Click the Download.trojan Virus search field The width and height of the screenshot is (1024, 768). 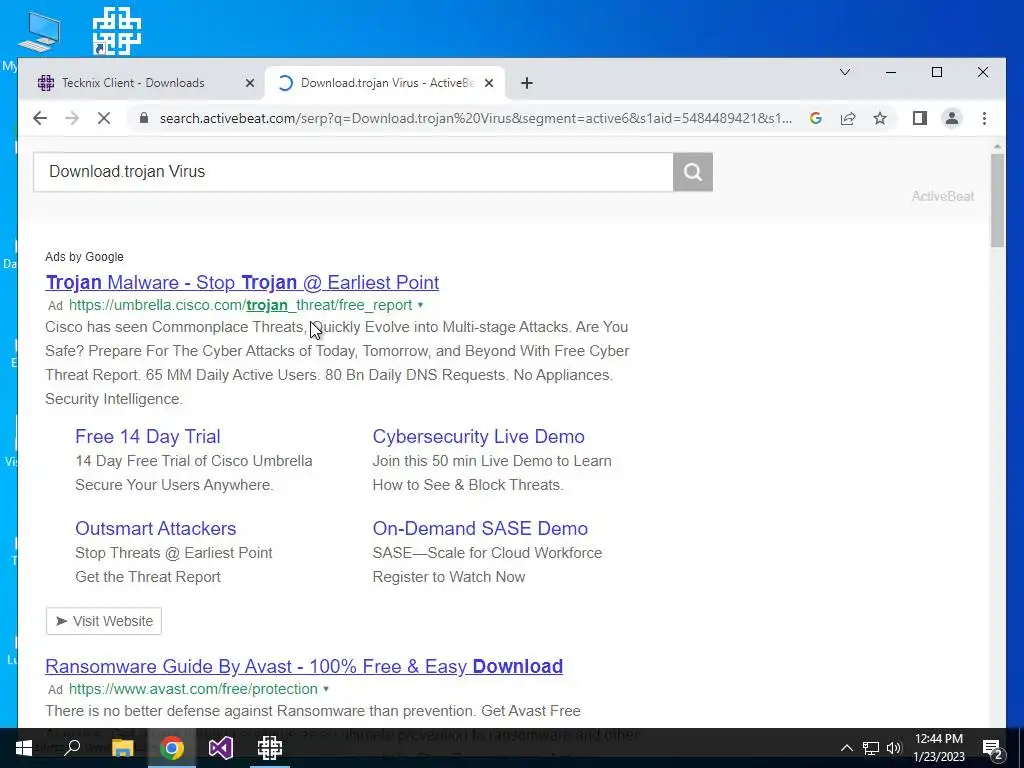pos(353,172)
